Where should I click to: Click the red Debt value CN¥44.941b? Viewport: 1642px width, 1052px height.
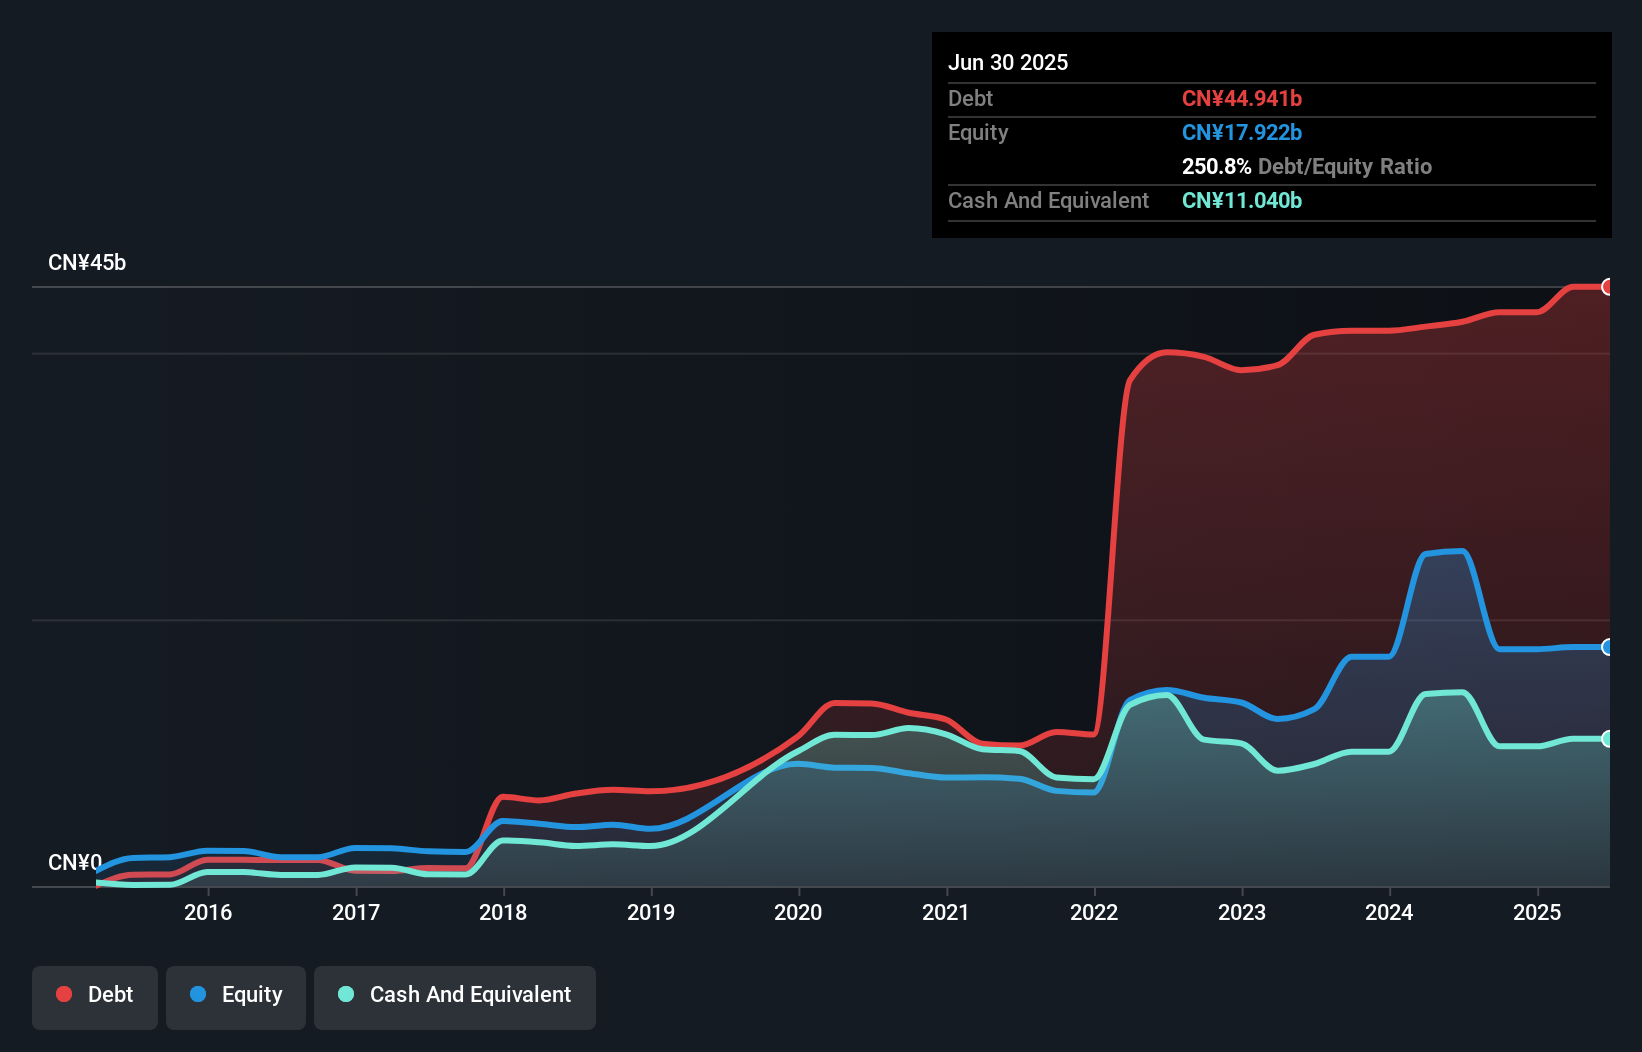point(1242,98)
